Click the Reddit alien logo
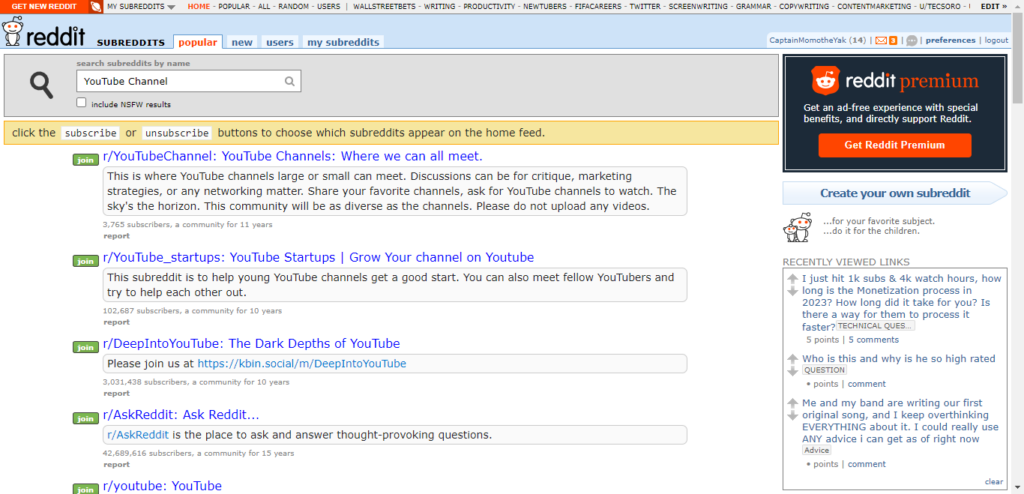The image size is (1024, 494). (12, 31)
